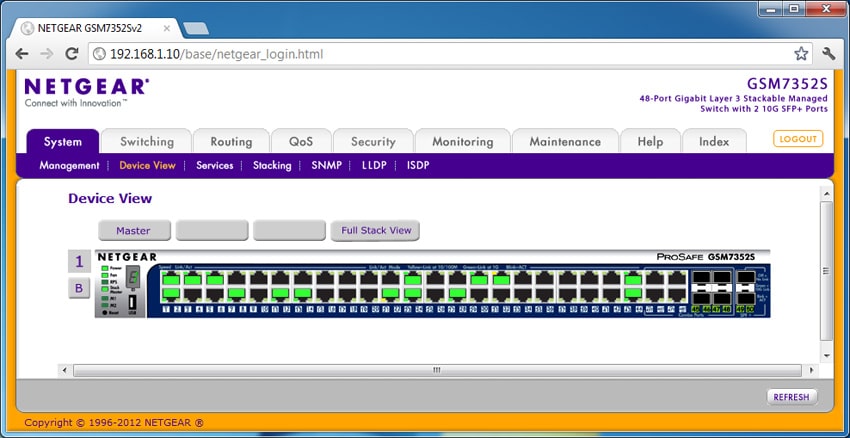Viewport: 850px width, 438px height.
Task: Click the vertical scrollbar thumb
Action: point(827,271)
